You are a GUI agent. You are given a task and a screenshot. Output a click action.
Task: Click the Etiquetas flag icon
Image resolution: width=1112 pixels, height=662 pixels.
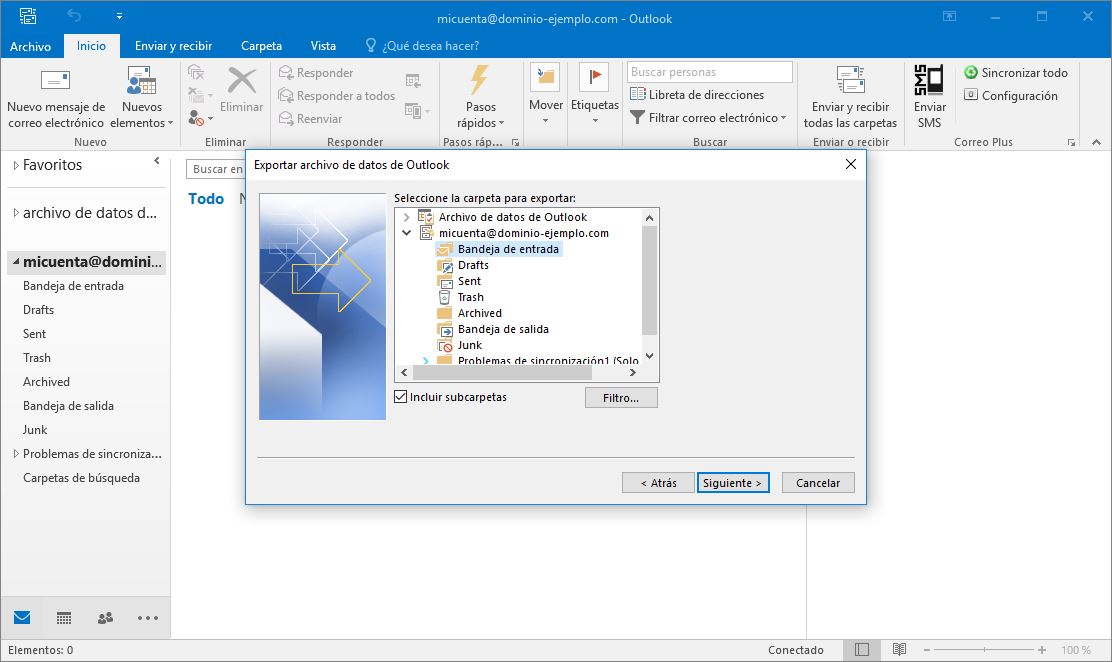(x=594, y=77)
